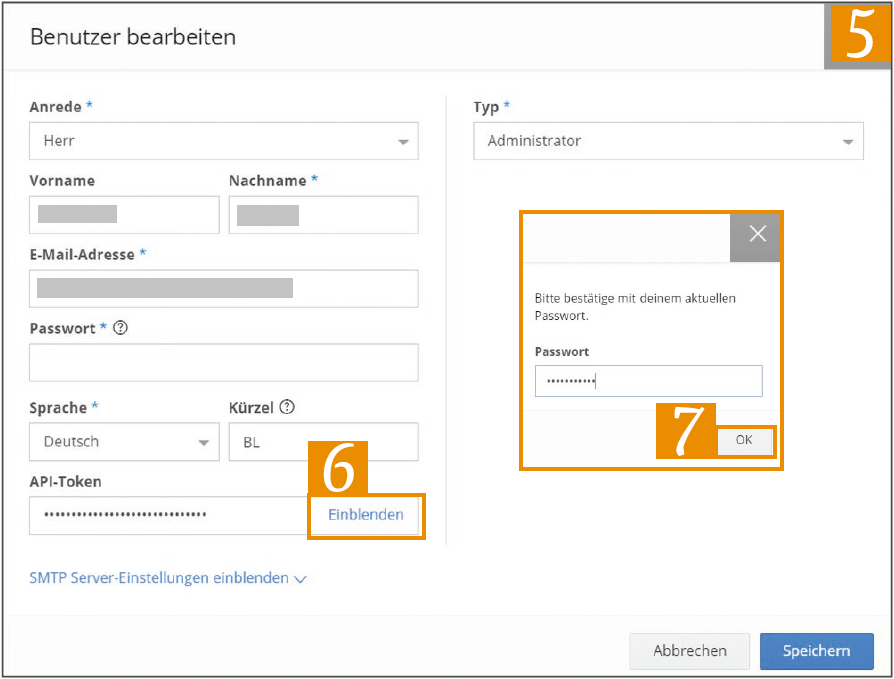Click the Benutzer bearbeiten title
This screenshot has height=679, width=894.
[133, 37]
